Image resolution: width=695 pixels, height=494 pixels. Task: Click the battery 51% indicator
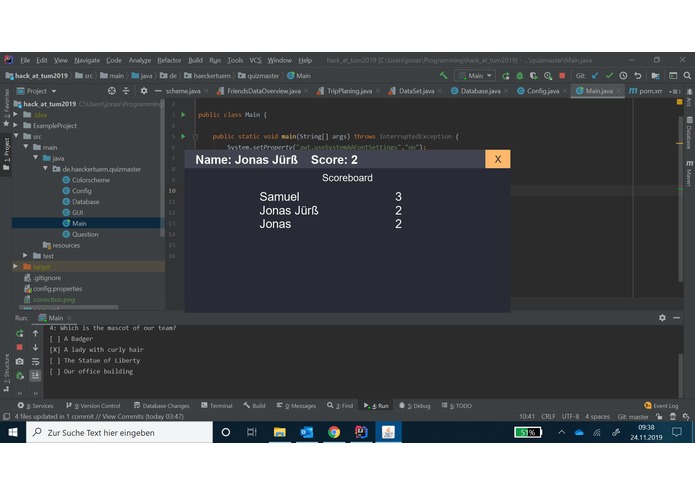point(527,432)
